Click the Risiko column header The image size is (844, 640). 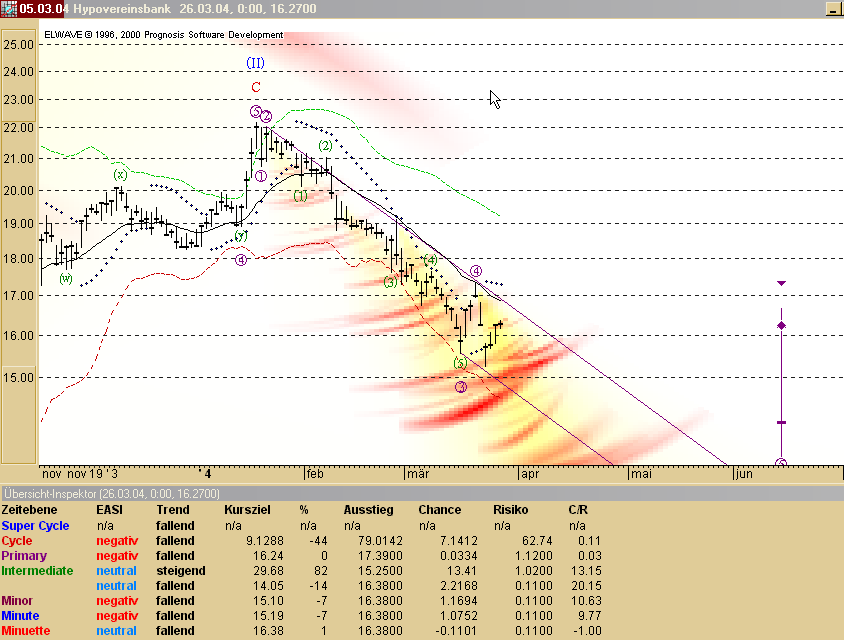coord(510,510)
